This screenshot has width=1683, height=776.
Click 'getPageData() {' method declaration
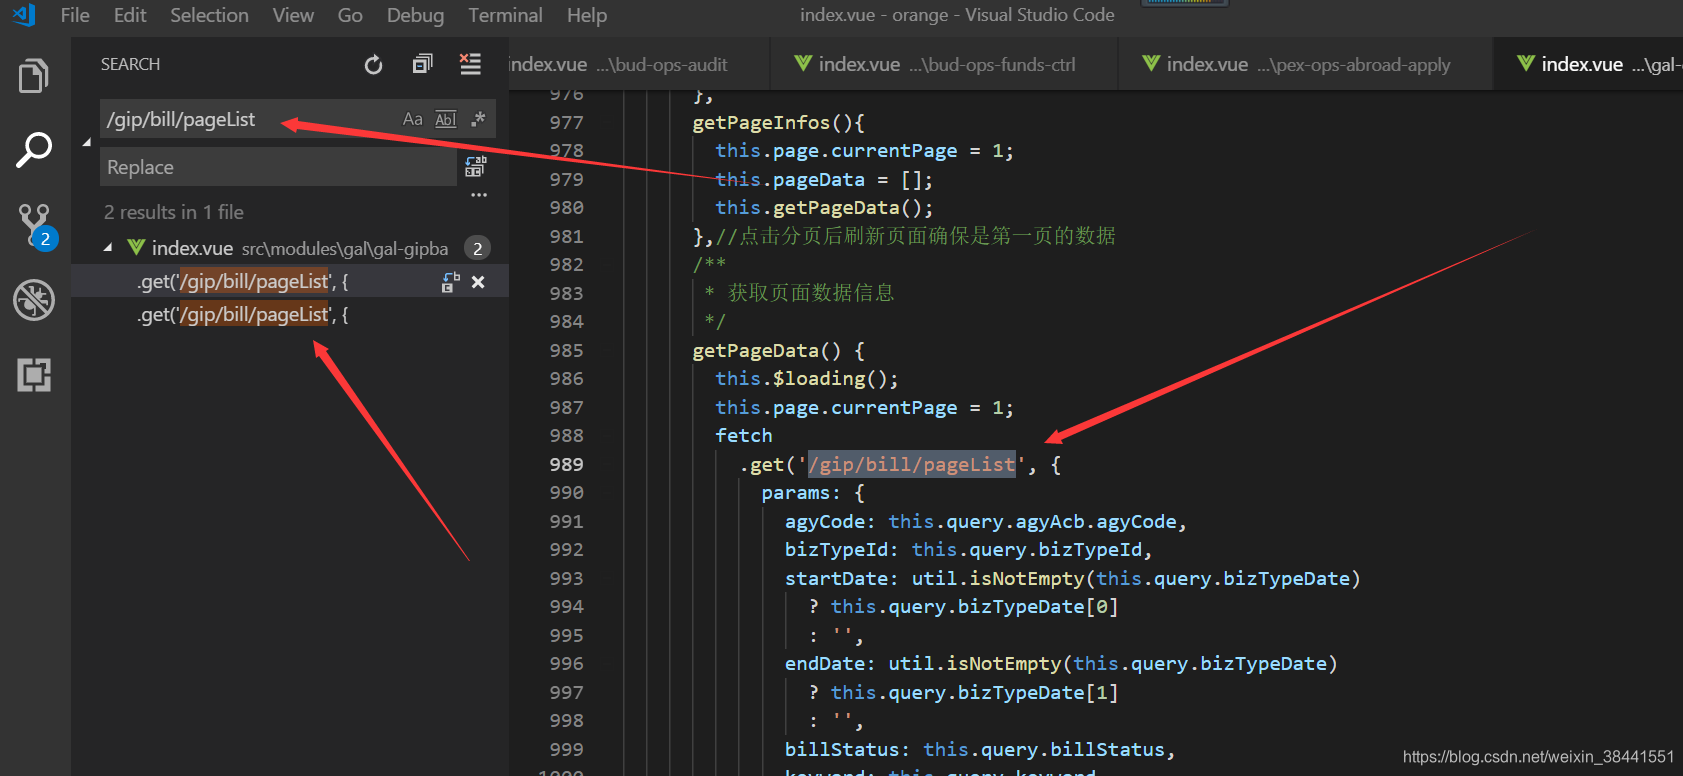778,351
